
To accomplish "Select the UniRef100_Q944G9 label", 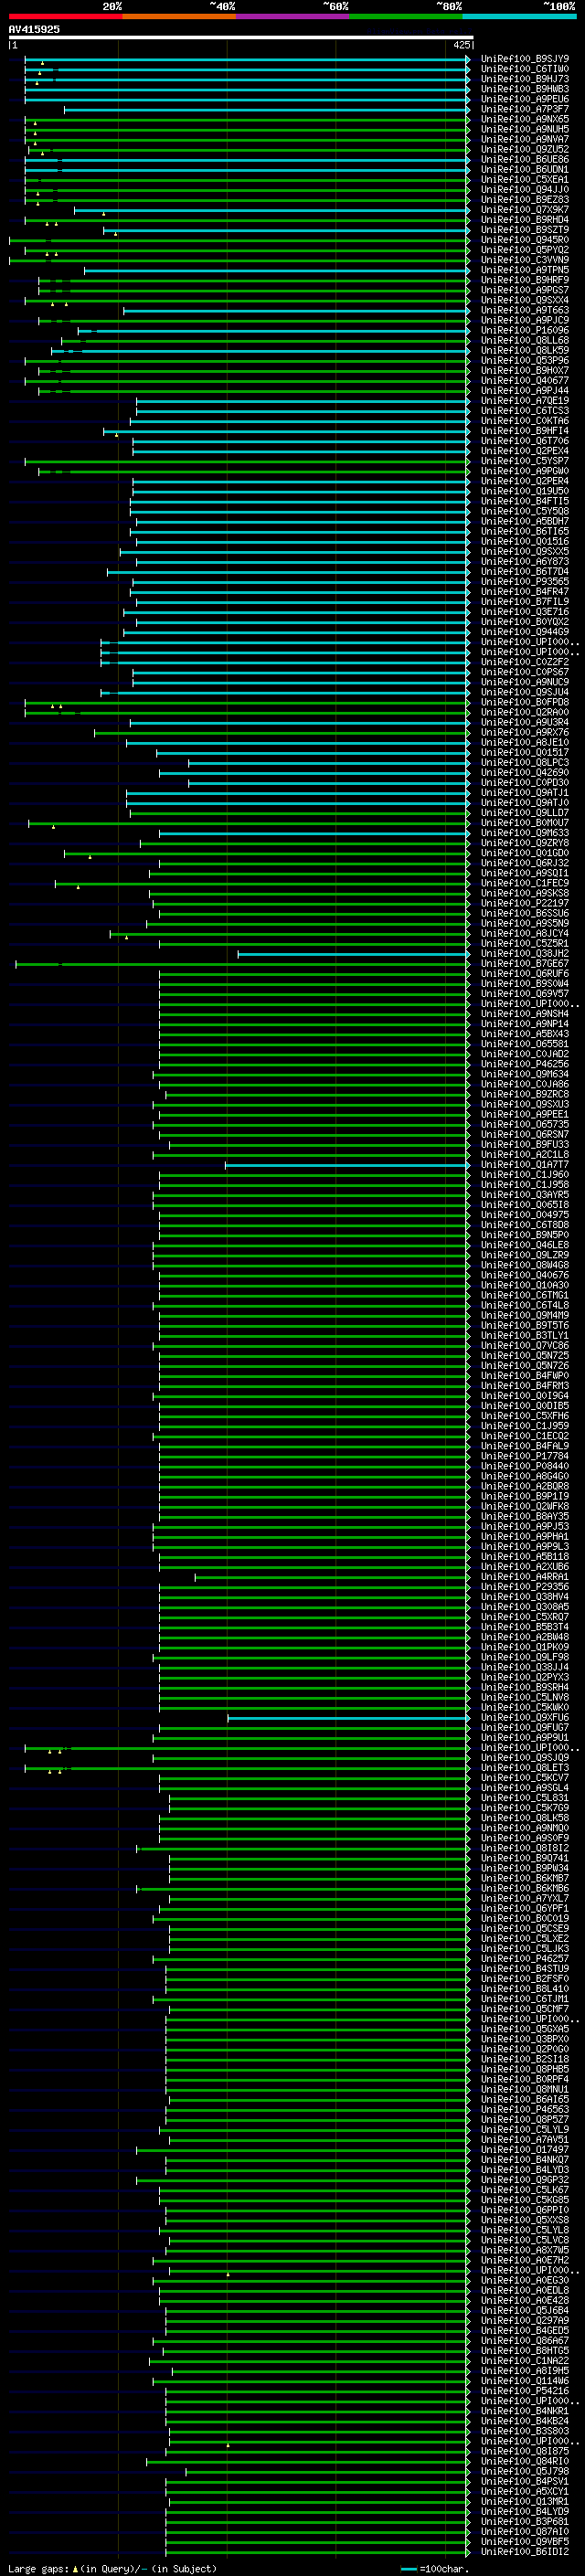I will click(525, 632).
